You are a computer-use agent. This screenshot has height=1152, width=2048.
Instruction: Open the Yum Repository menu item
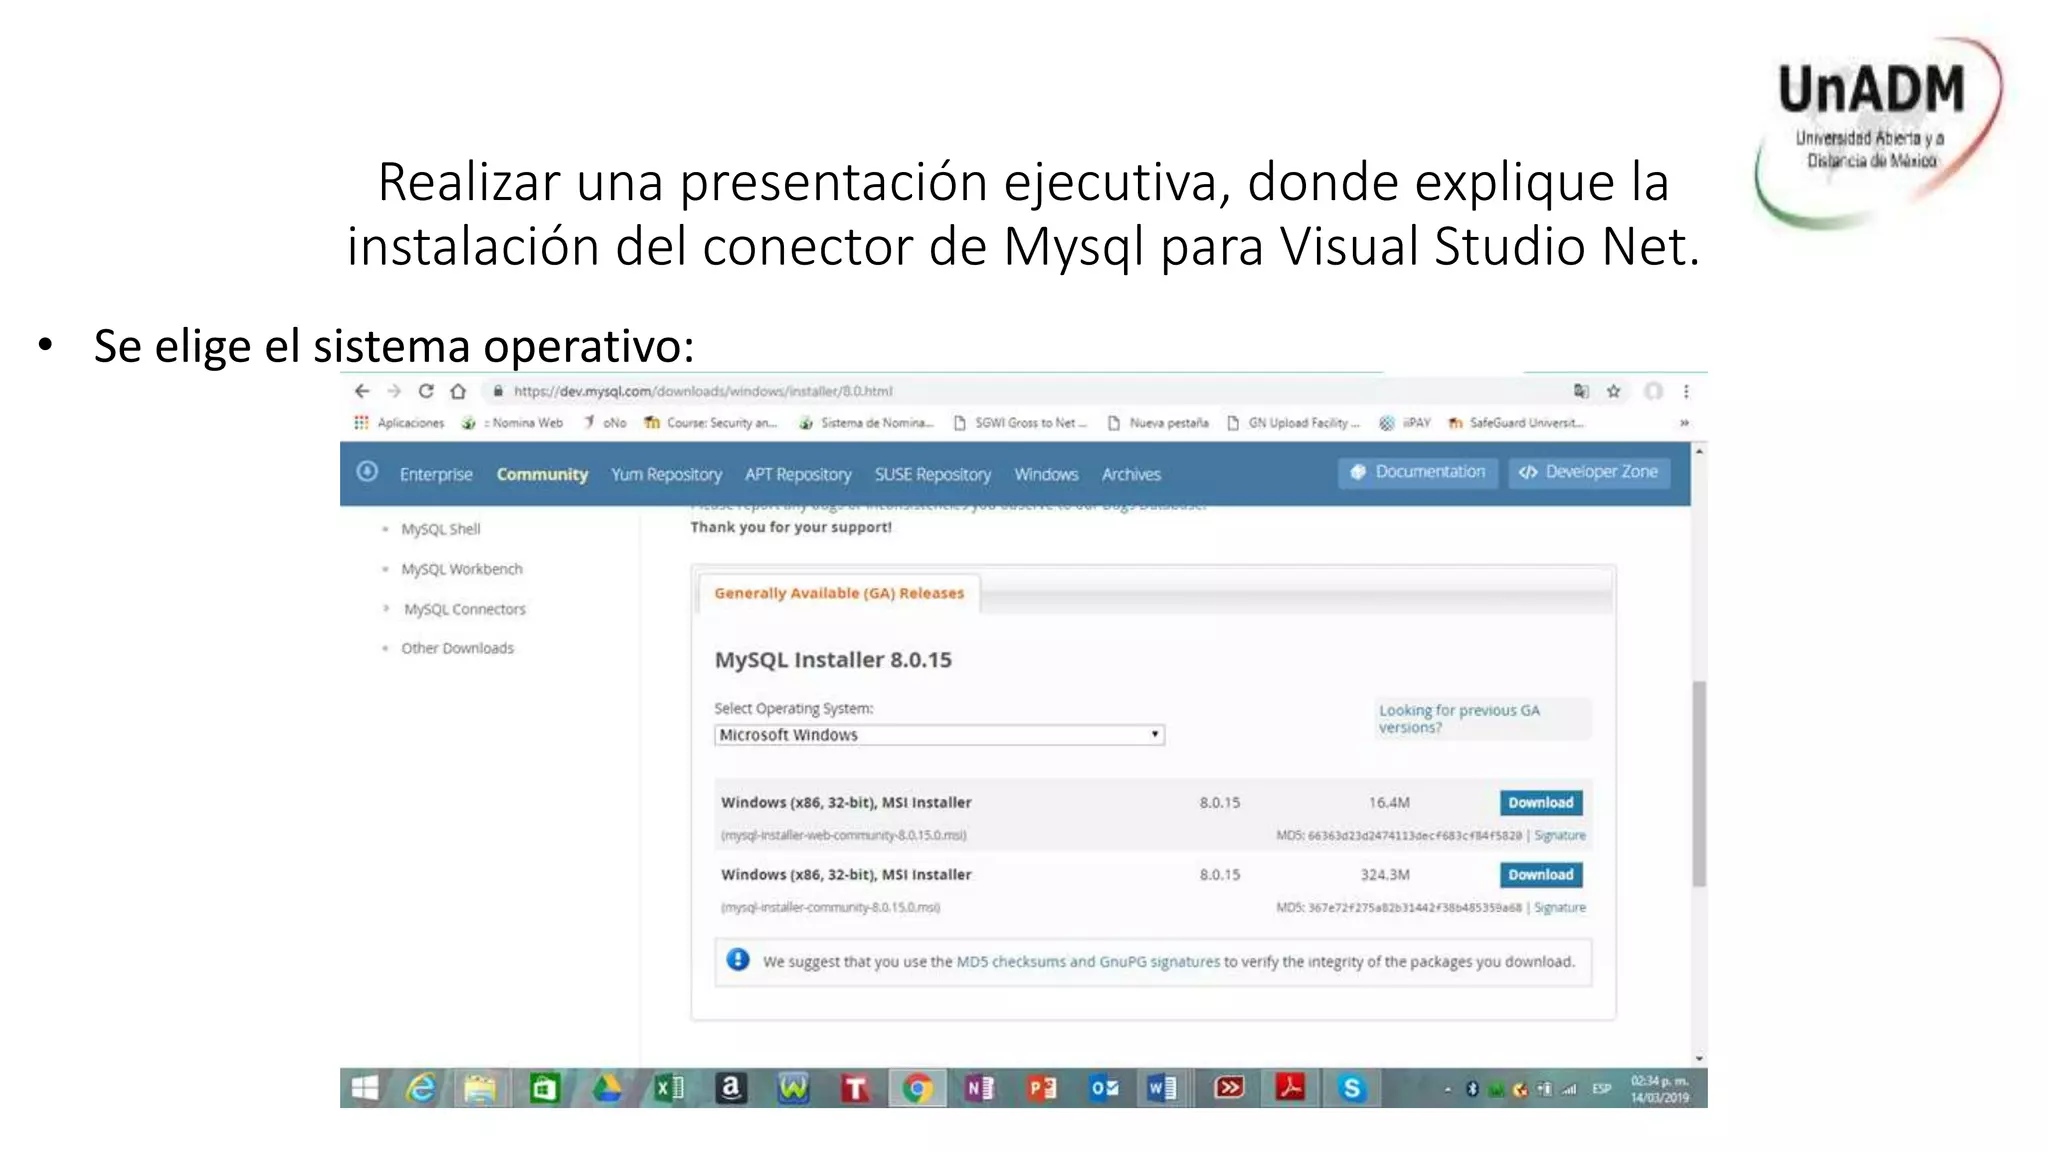[666, 474]
